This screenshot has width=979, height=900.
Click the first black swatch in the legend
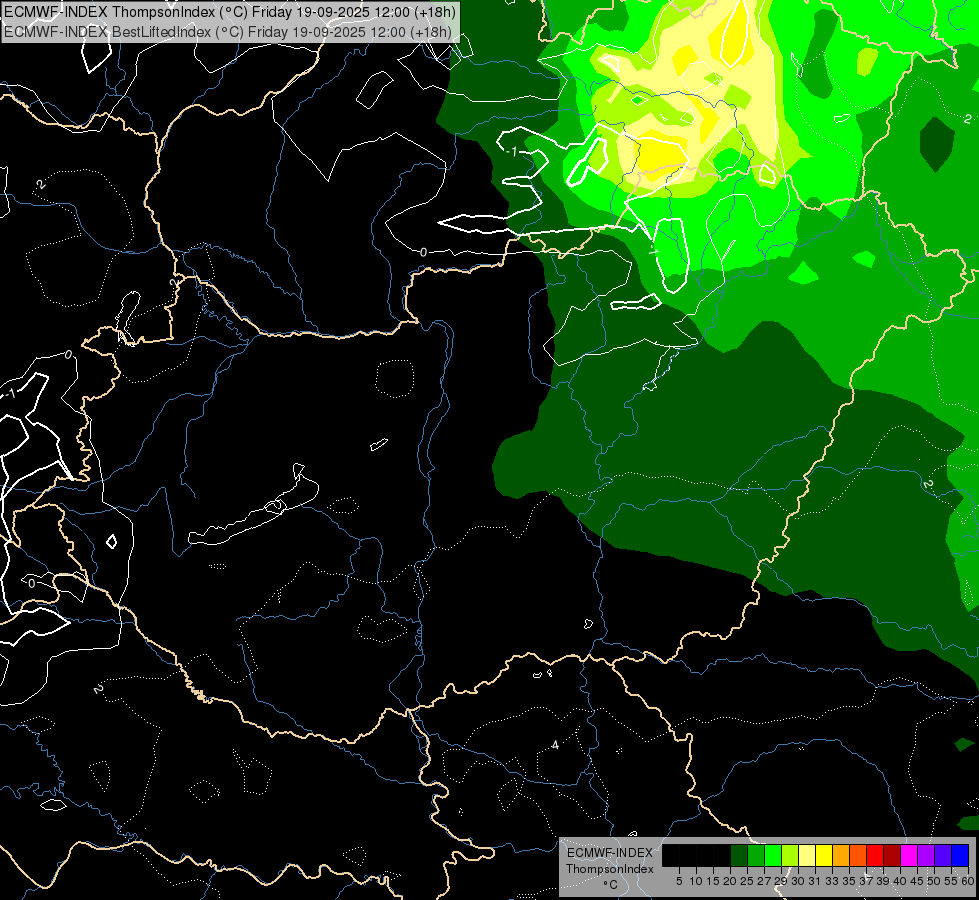pos(671,855)
